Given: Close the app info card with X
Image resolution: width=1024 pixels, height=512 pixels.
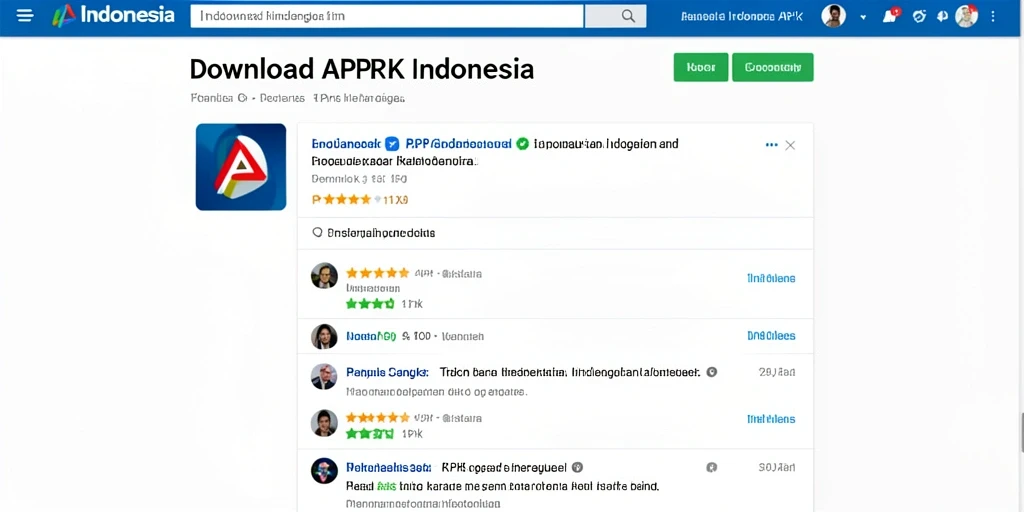Looking at the screenshot, I should point(790,145).
